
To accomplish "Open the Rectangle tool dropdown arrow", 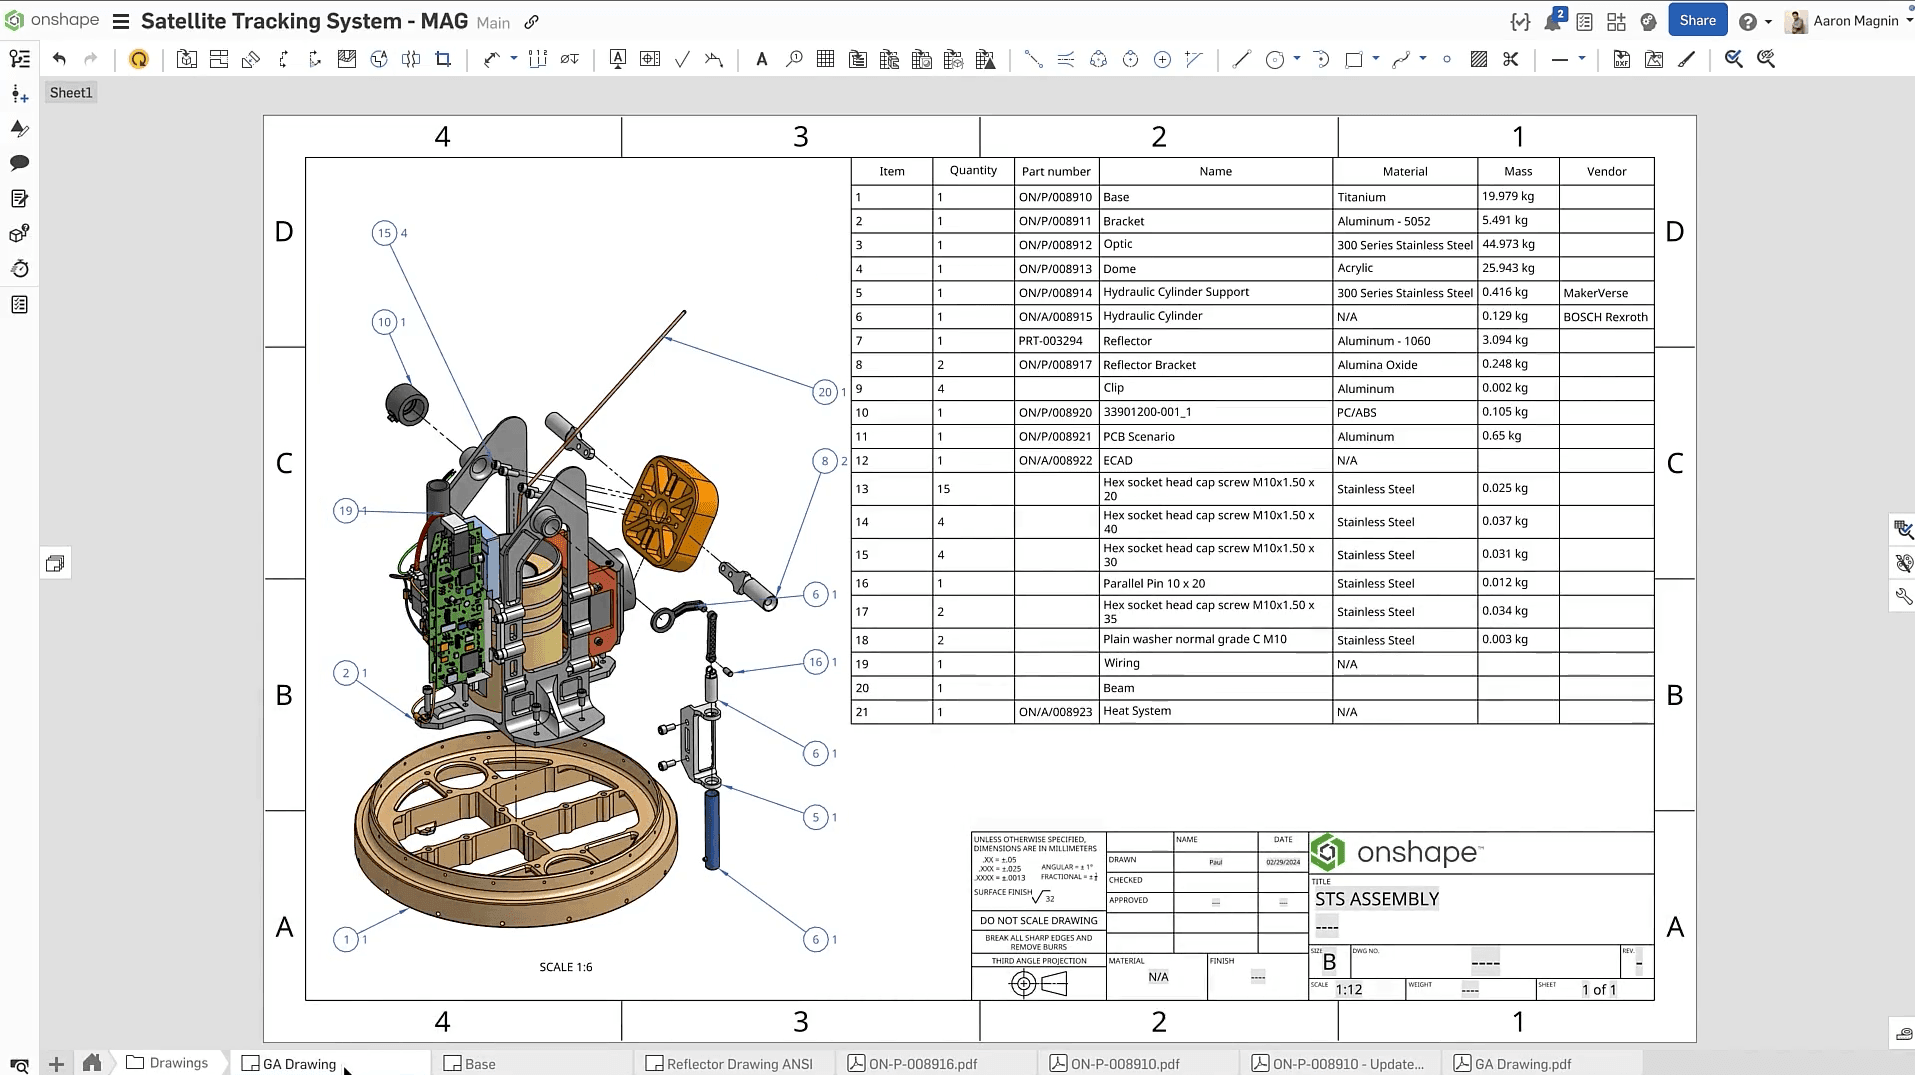I will point(1376,59).
